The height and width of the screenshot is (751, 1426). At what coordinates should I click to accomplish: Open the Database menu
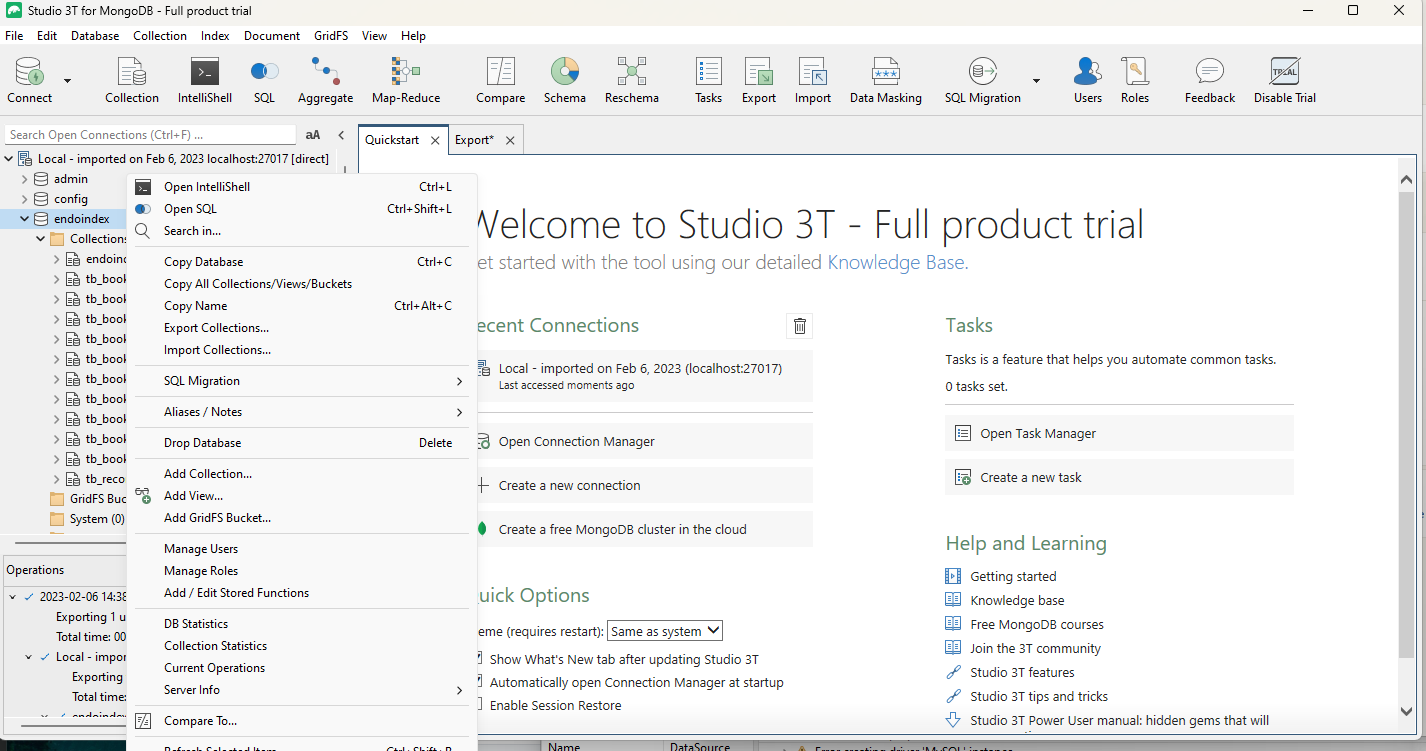(x=95, y=36)
